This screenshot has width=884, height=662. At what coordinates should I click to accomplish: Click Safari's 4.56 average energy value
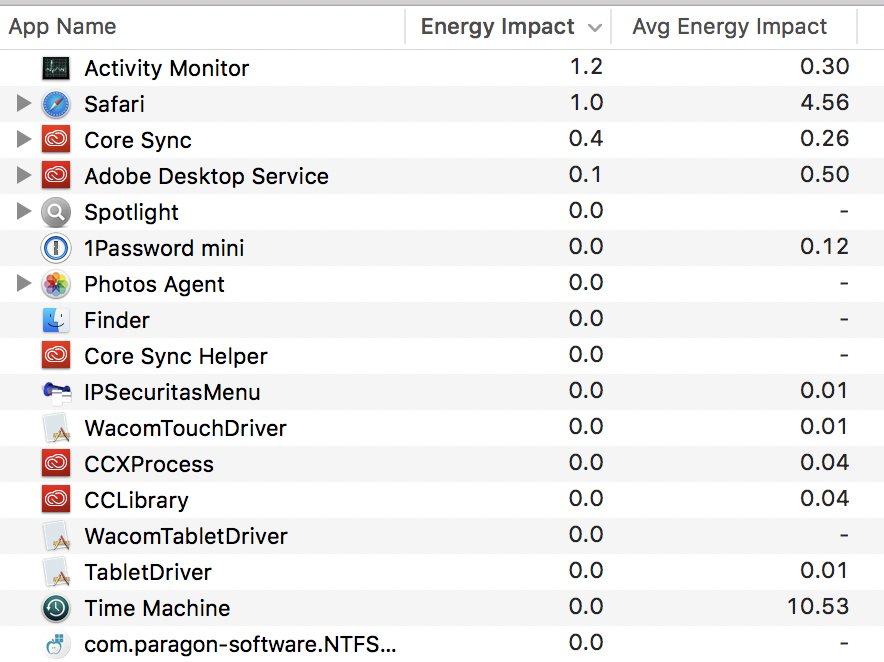825,103
